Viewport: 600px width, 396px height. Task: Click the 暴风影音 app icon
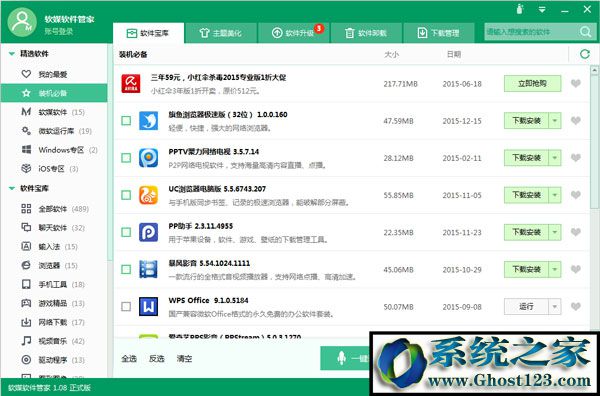148,269
